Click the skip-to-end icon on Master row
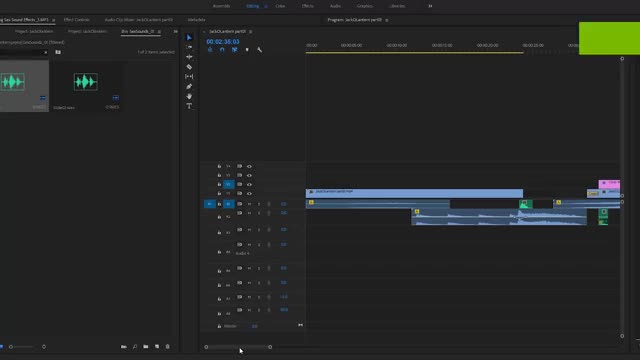This screenshot has width=640, height=360. 300,325
